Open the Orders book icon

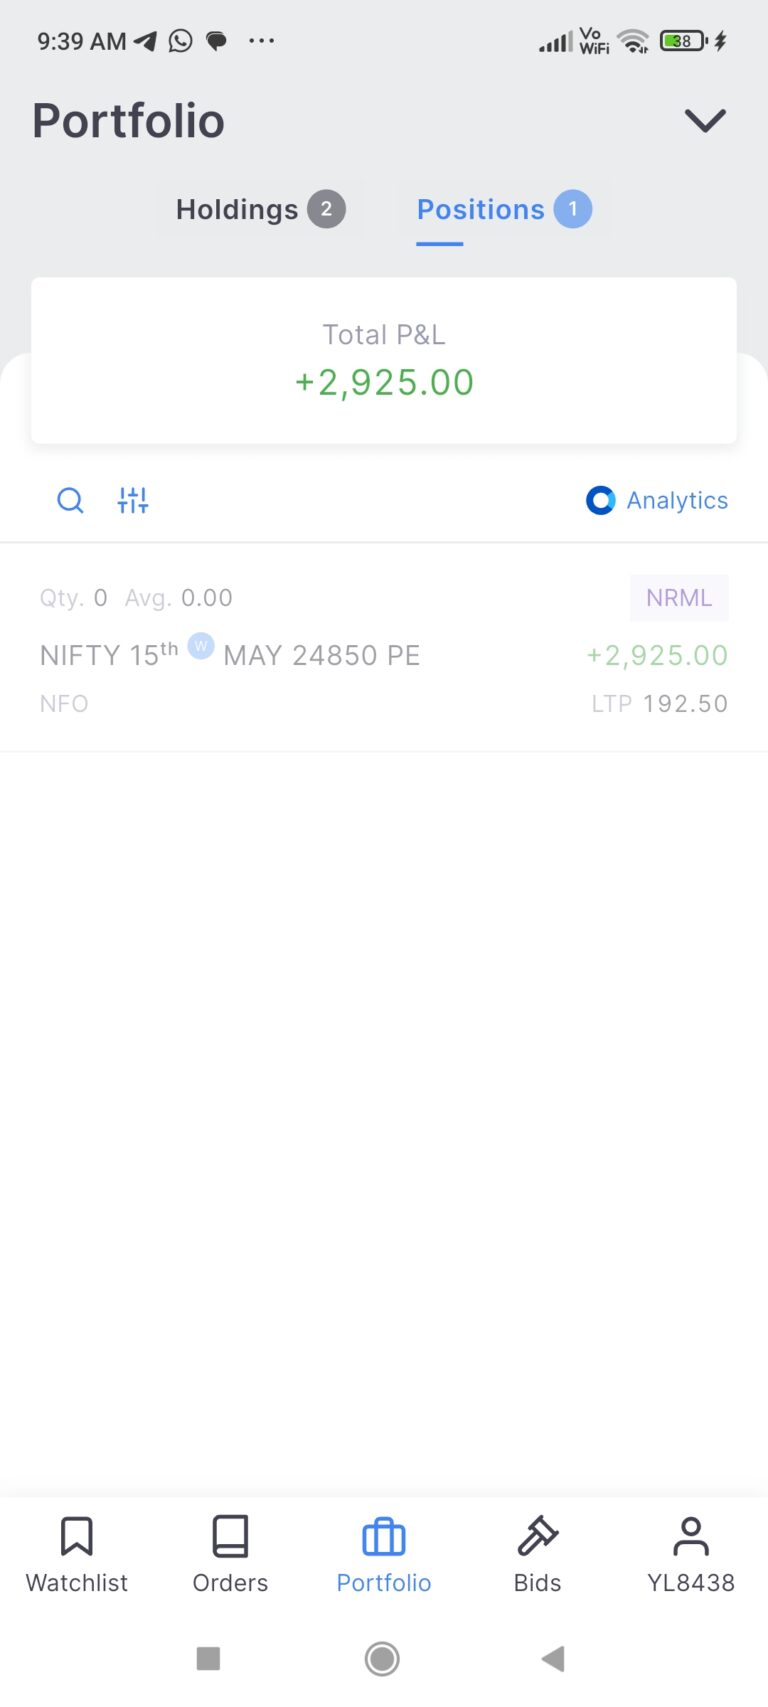click(x=230, y=1536)
